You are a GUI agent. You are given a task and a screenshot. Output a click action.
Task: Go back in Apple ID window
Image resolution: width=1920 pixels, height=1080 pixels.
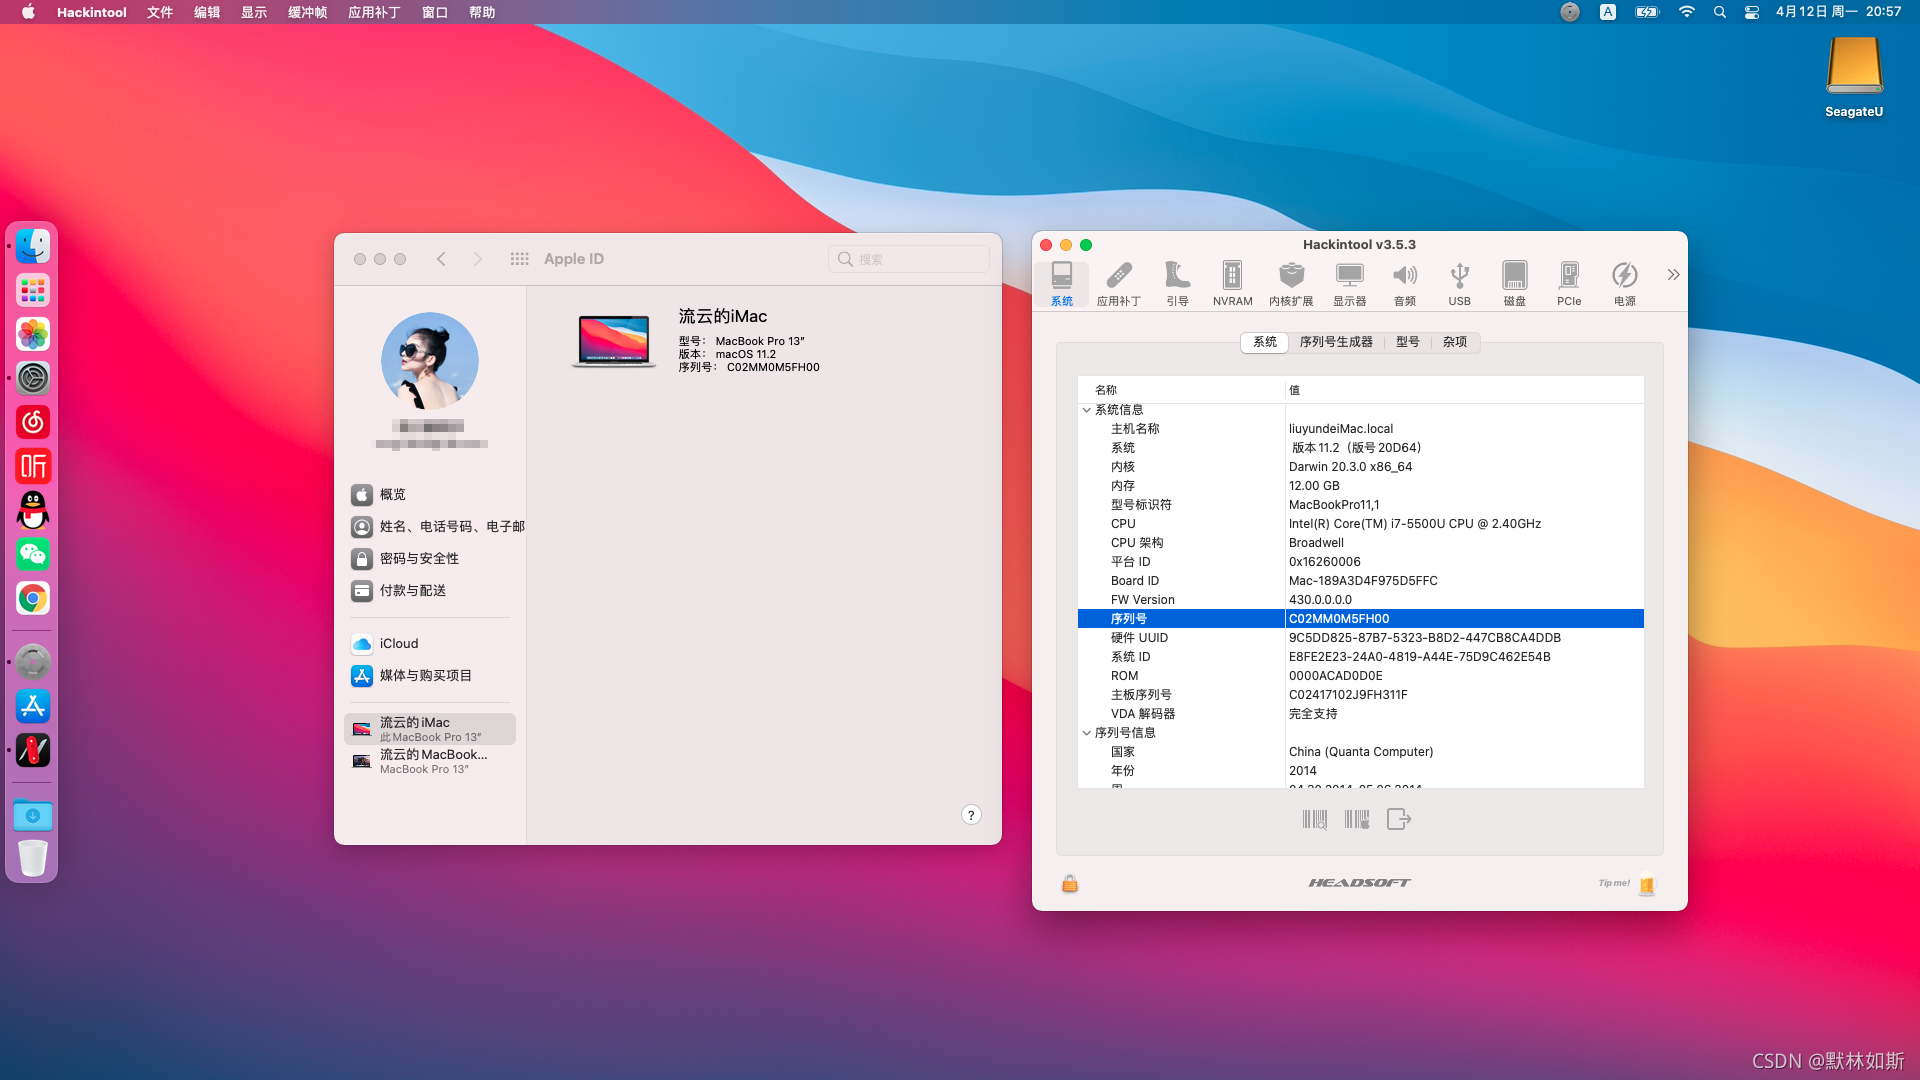coord(441,259)
